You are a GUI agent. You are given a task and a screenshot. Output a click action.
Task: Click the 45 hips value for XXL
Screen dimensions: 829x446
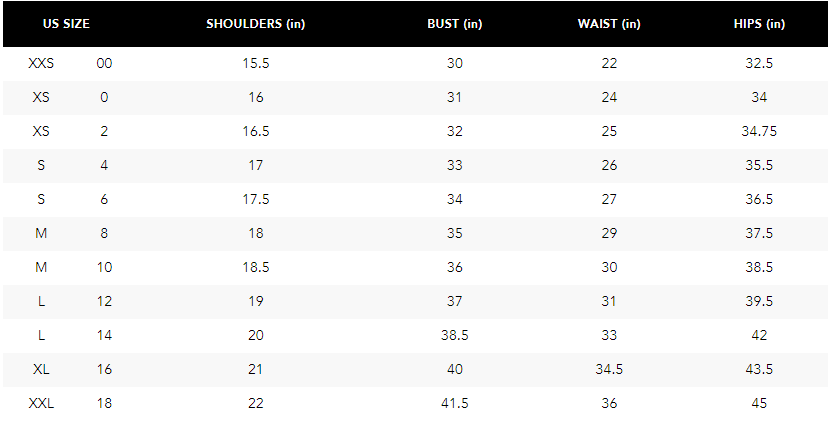coord(759,403)
